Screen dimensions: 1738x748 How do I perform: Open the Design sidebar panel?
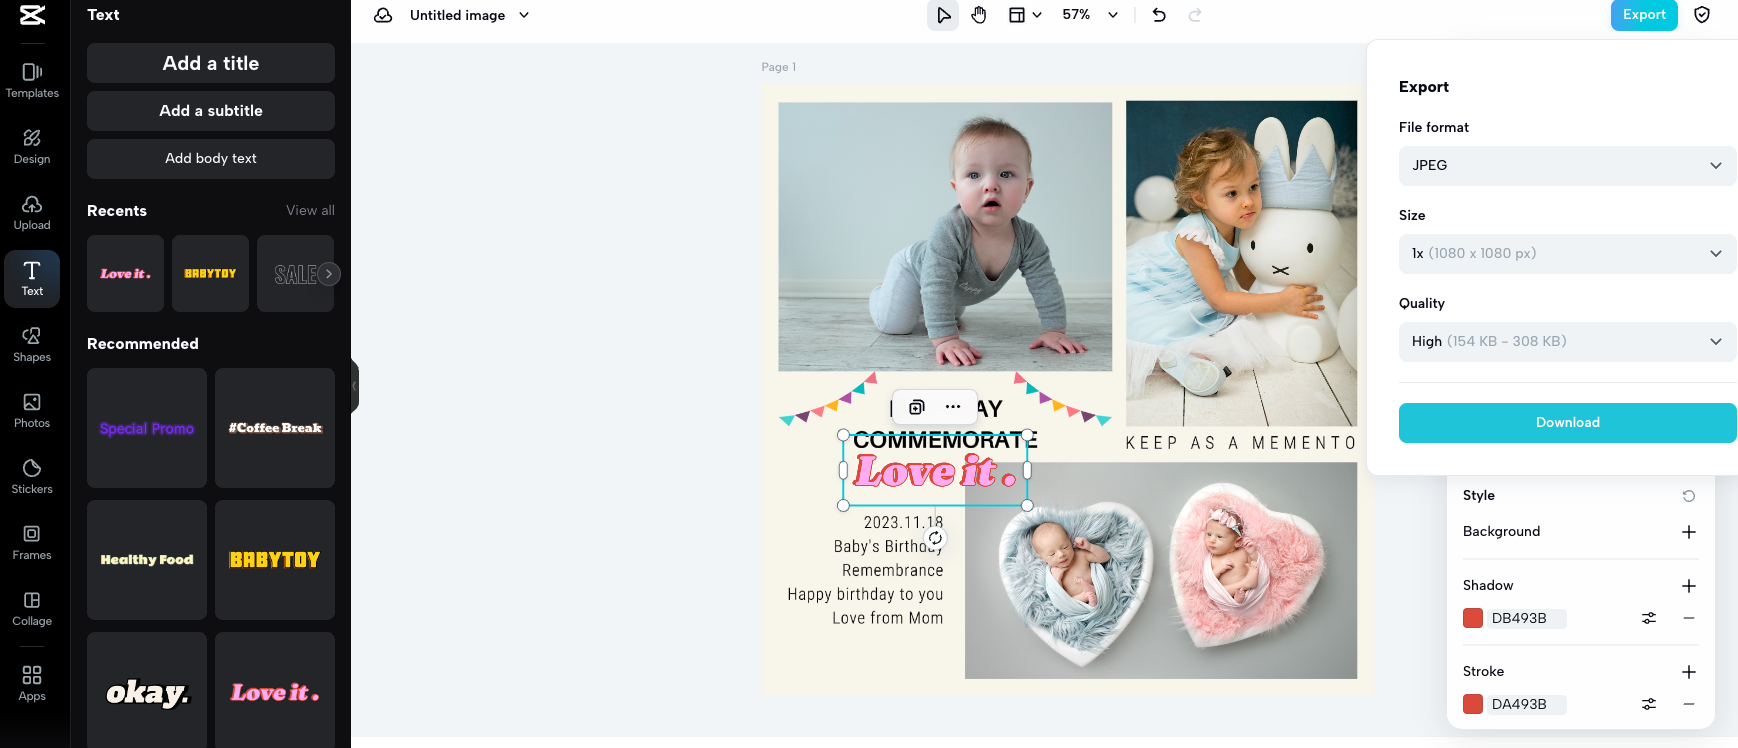32,146
